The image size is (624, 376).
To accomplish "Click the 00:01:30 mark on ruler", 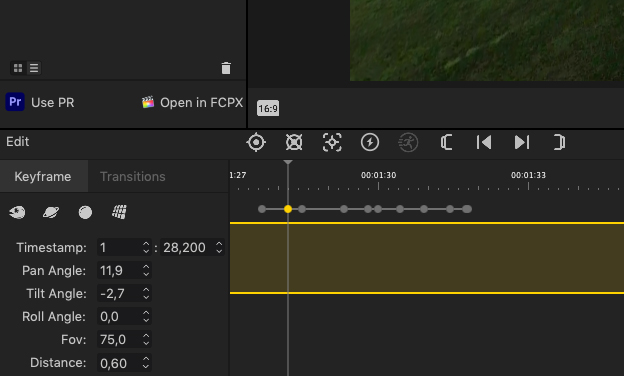I will point(378,175).
